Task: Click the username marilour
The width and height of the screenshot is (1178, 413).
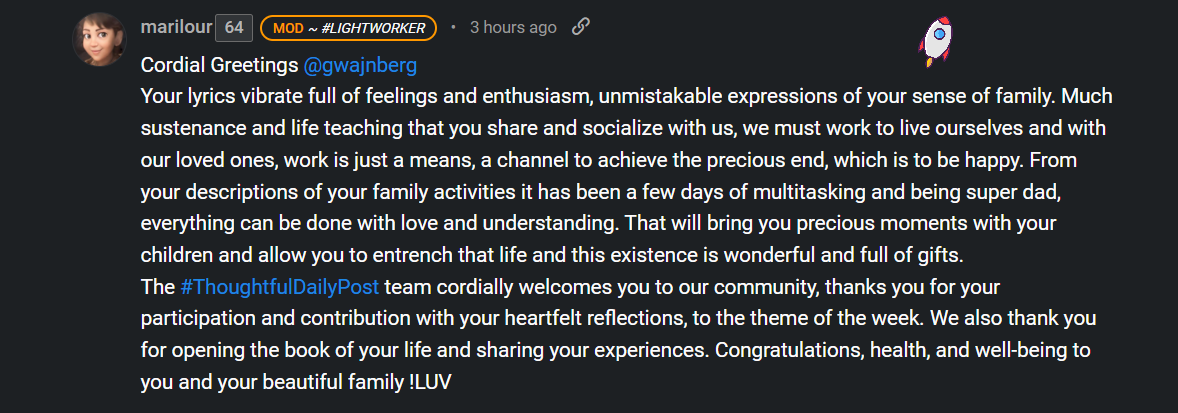Action: coord(175,28)
